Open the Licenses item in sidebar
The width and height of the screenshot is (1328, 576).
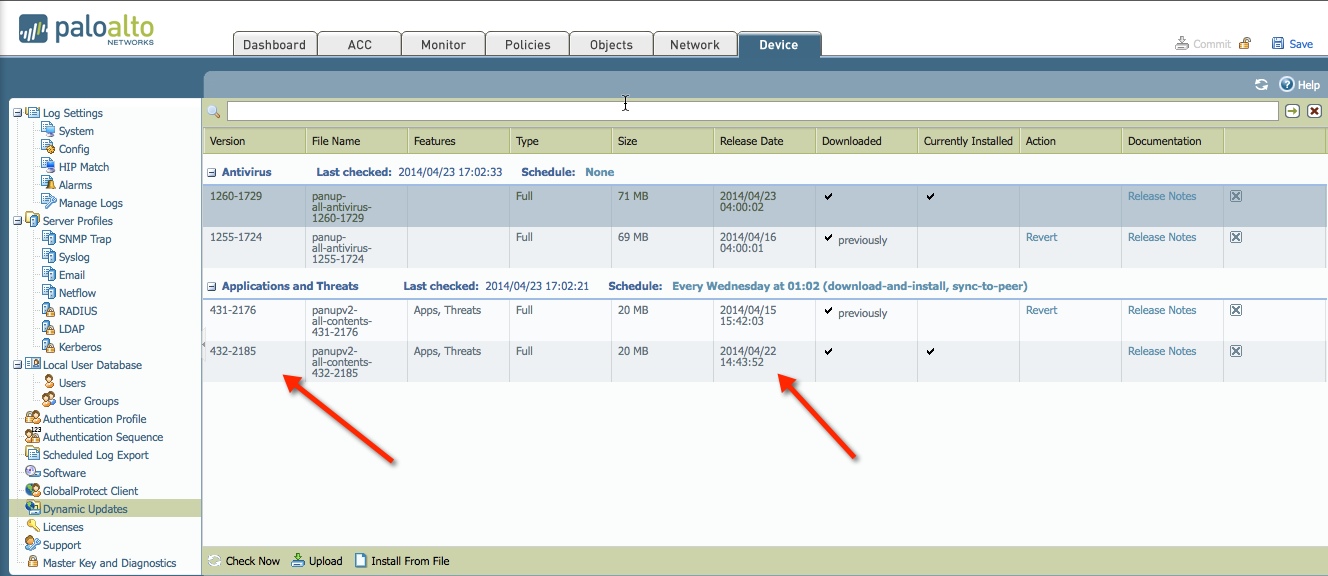(63, 527)
